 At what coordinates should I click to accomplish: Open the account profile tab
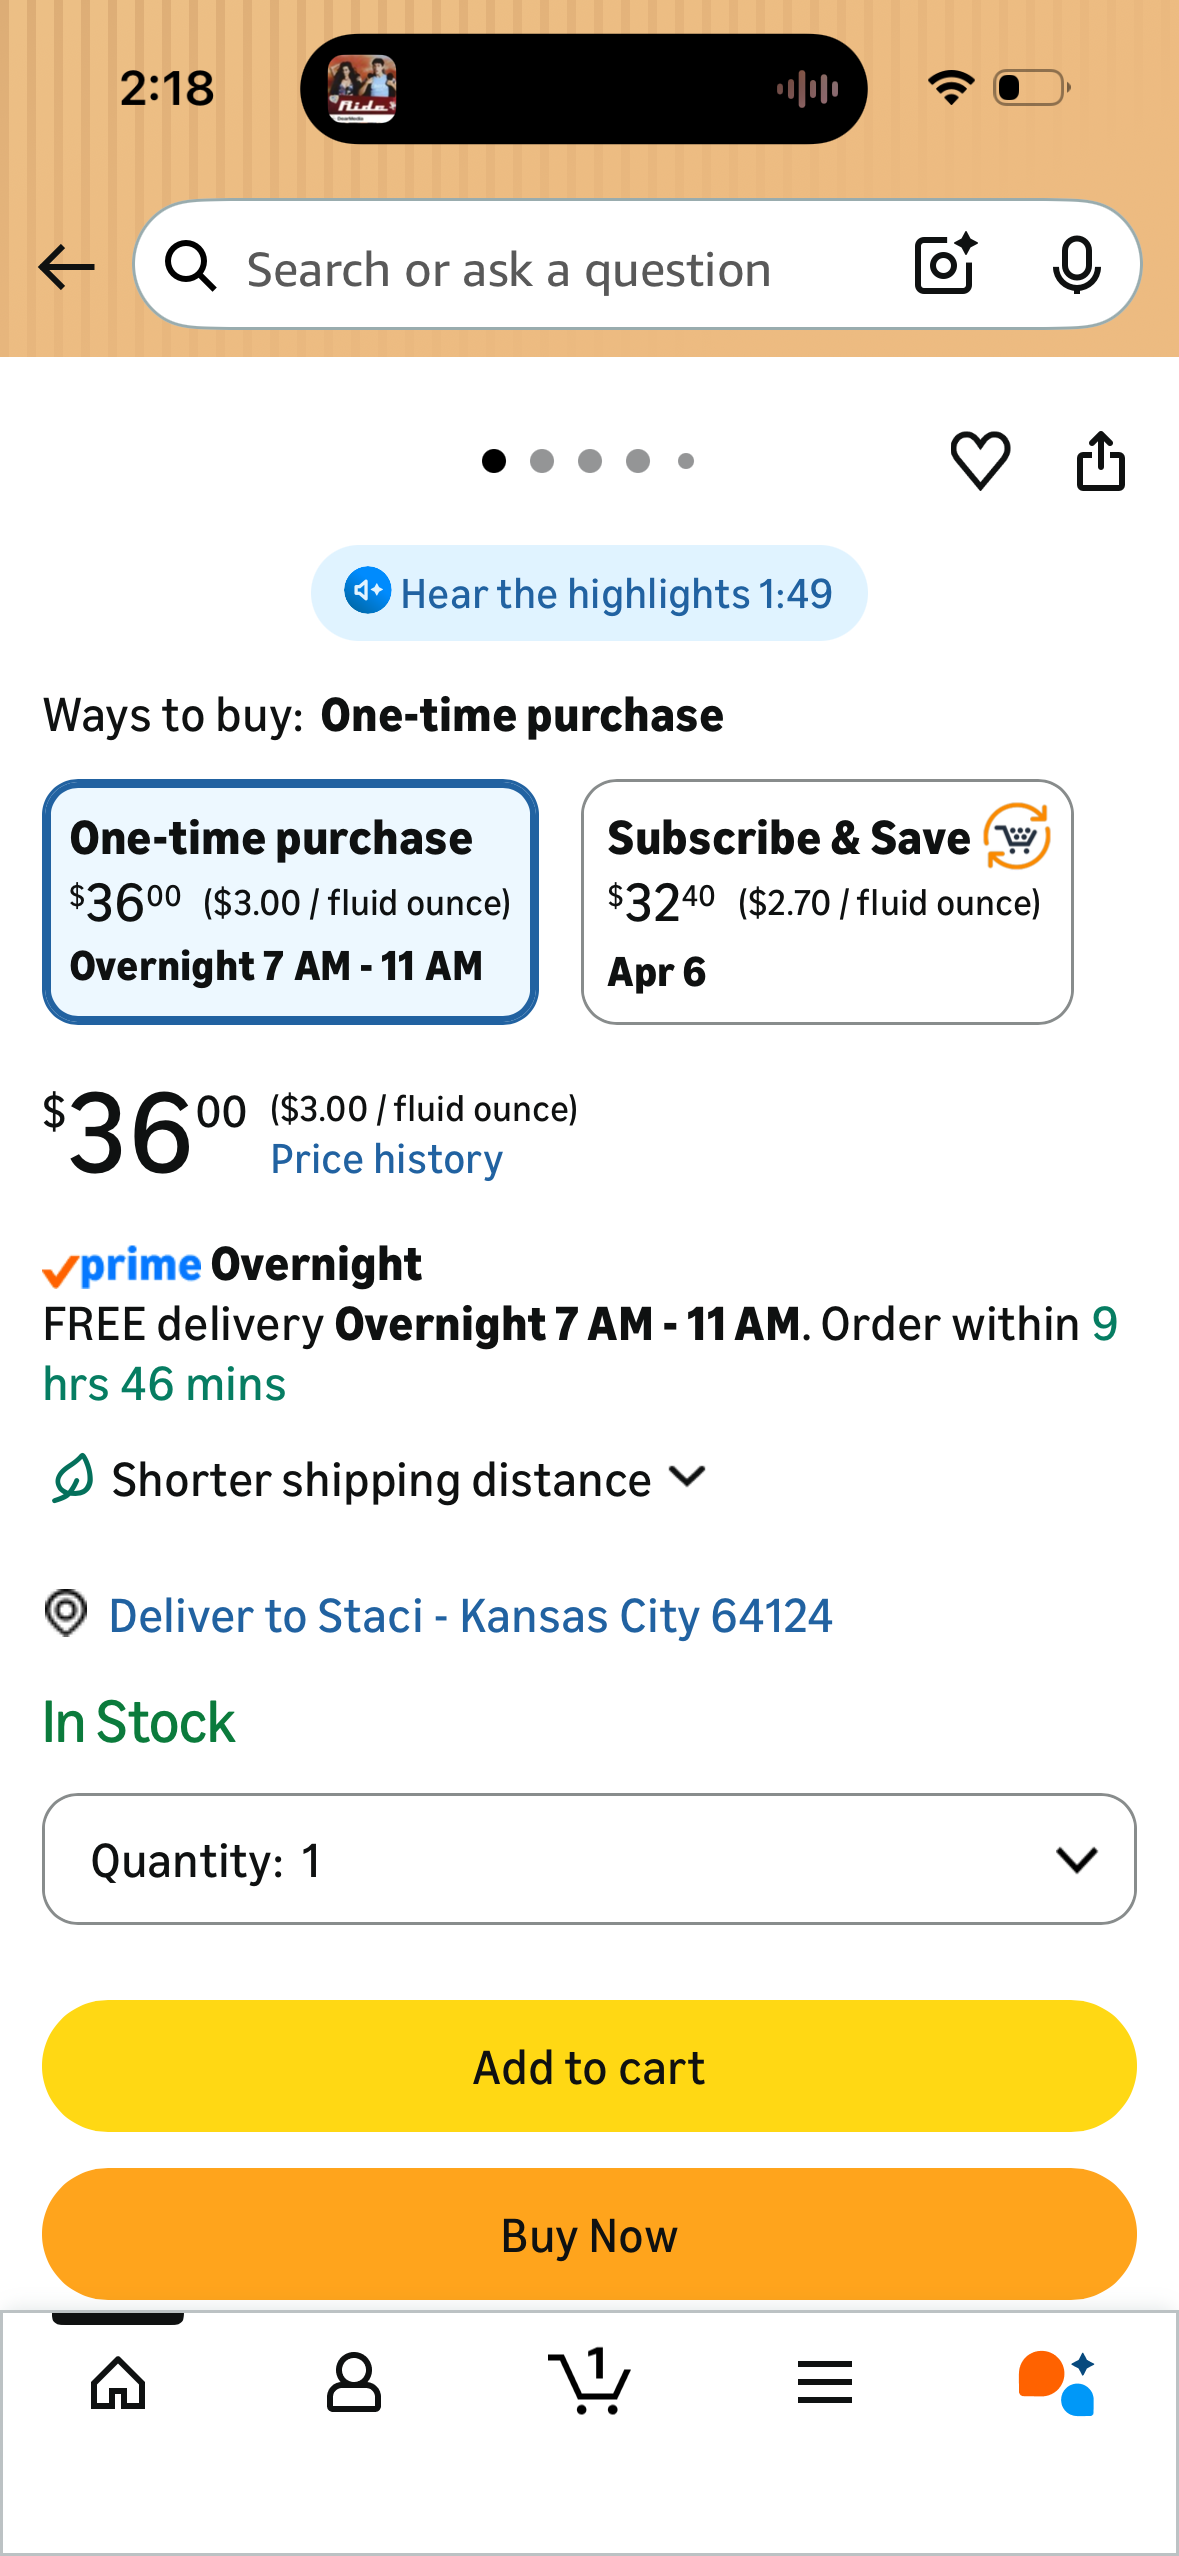tap(354, 2383)
